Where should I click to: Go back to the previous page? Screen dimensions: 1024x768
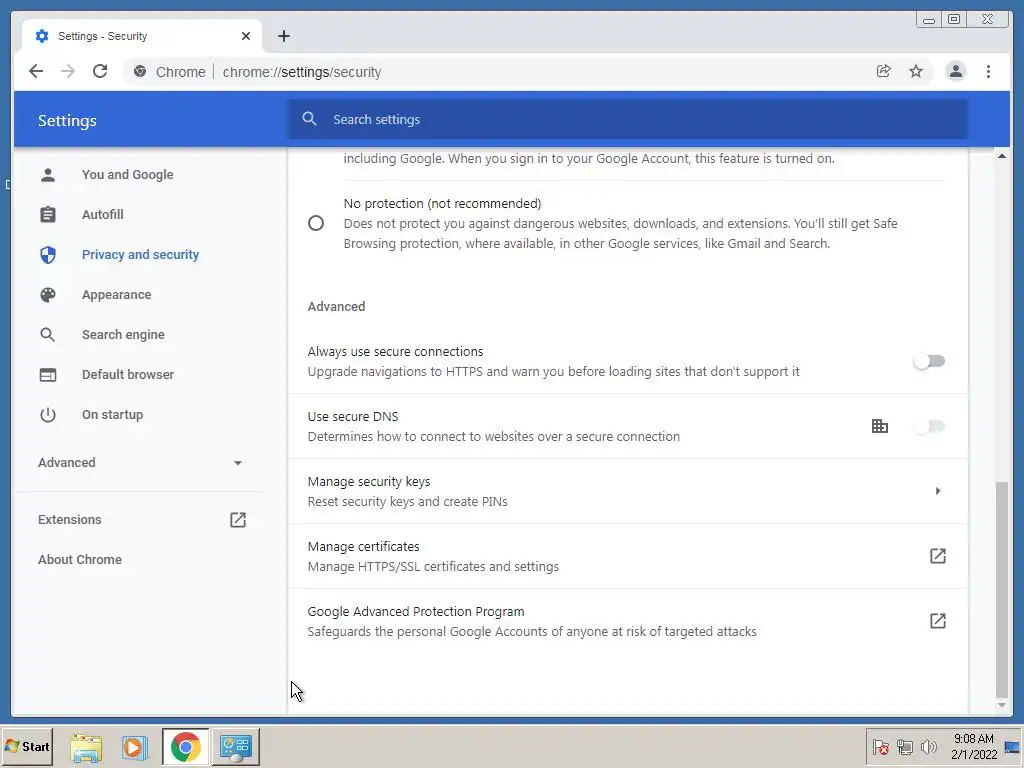[x=36, y=71]
